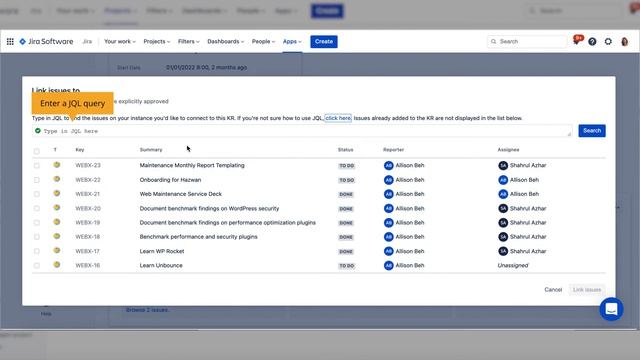This screenshot has height=360, width=640.
Task: Toggle the select-all checkbox in table header
Action: (x=37, y=151)
